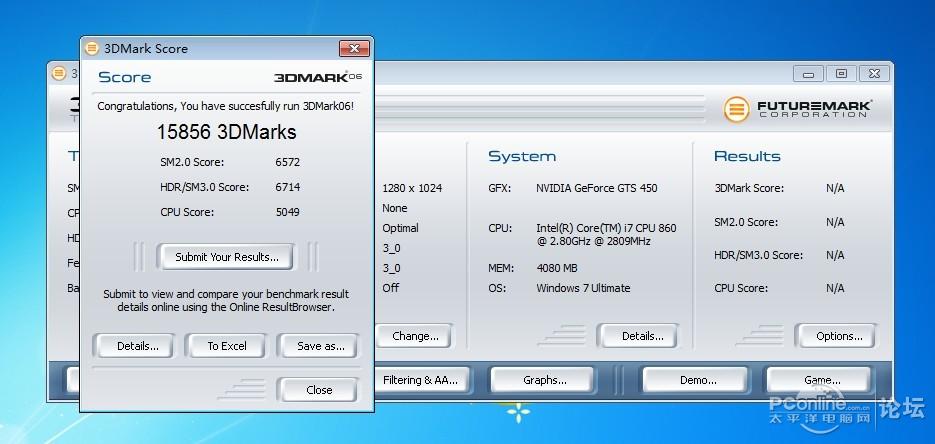This screenshot has width=935, height=444.
Task: Click the main window title bar icon
Action: 58,73
